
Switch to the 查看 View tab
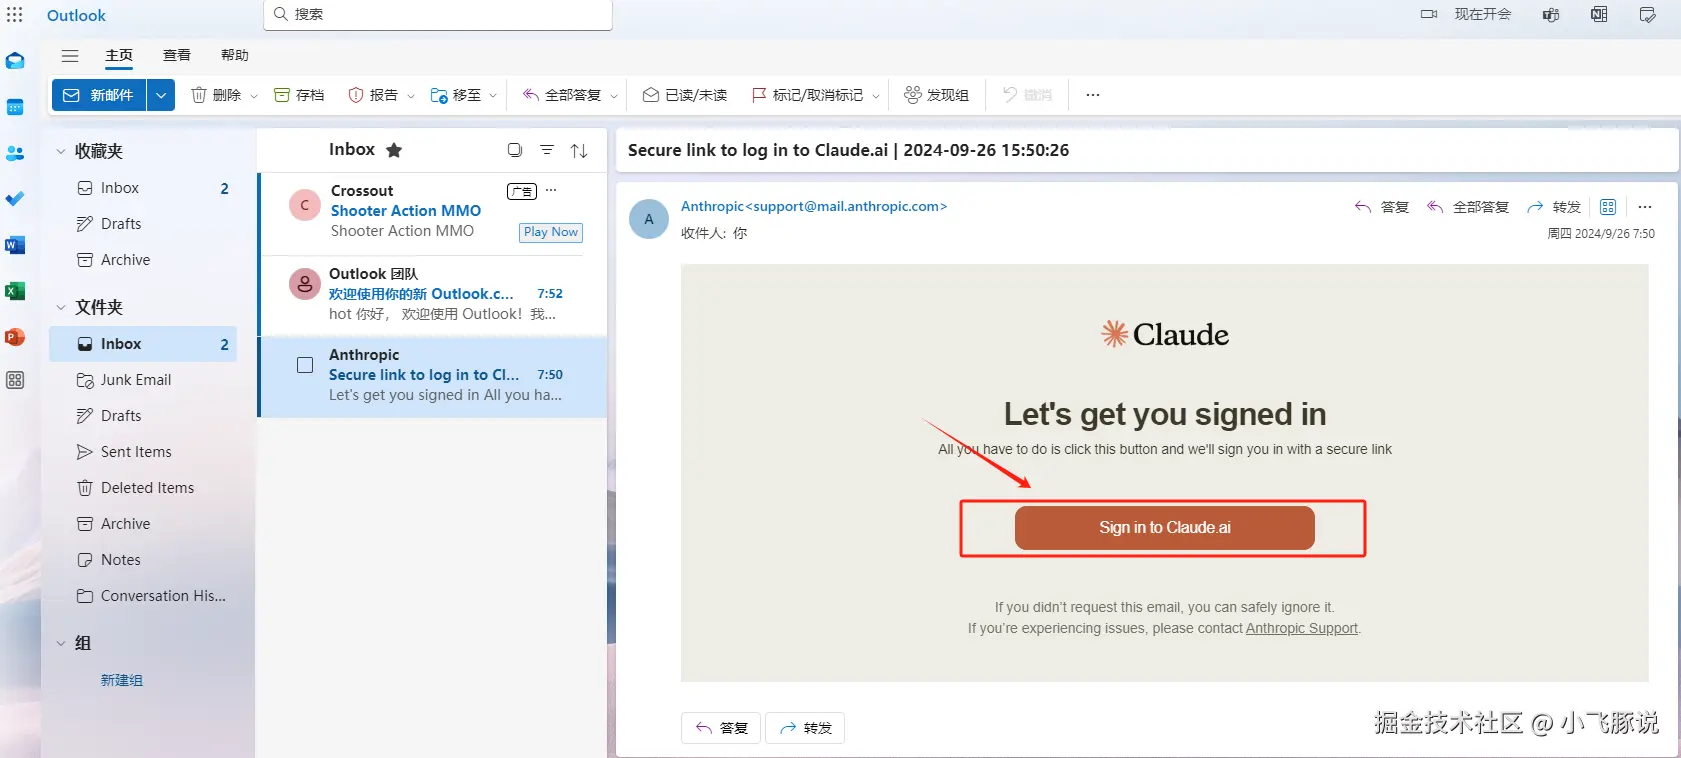click(177, 55)
